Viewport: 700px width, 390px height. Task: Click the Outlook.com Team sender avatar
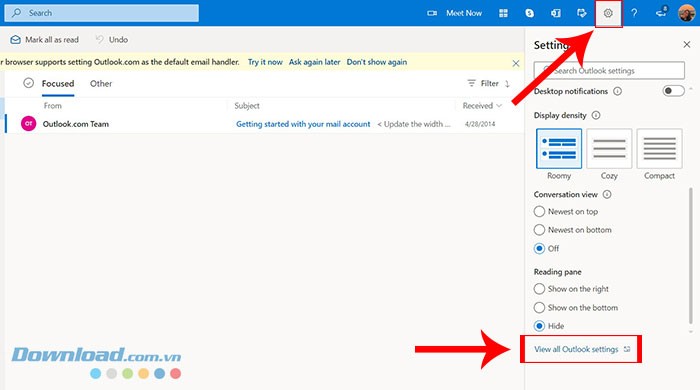tap(29, 124)
